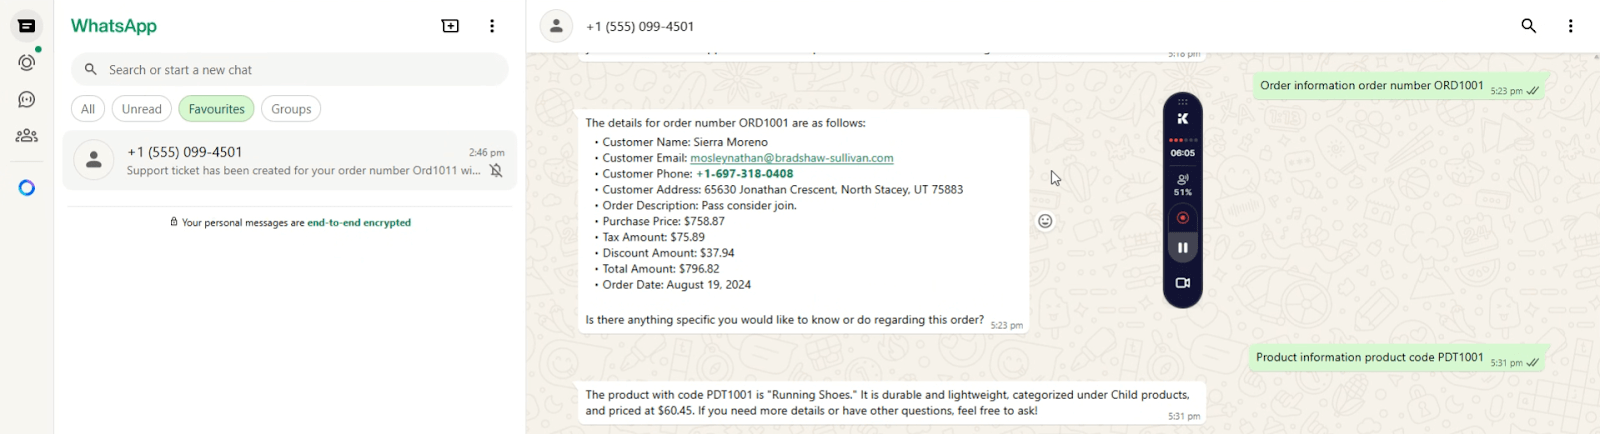Image resolution: width=1600 pixels, height=434 pixels.
Task: React to order details message with emoji
Action: point(1045,221)
